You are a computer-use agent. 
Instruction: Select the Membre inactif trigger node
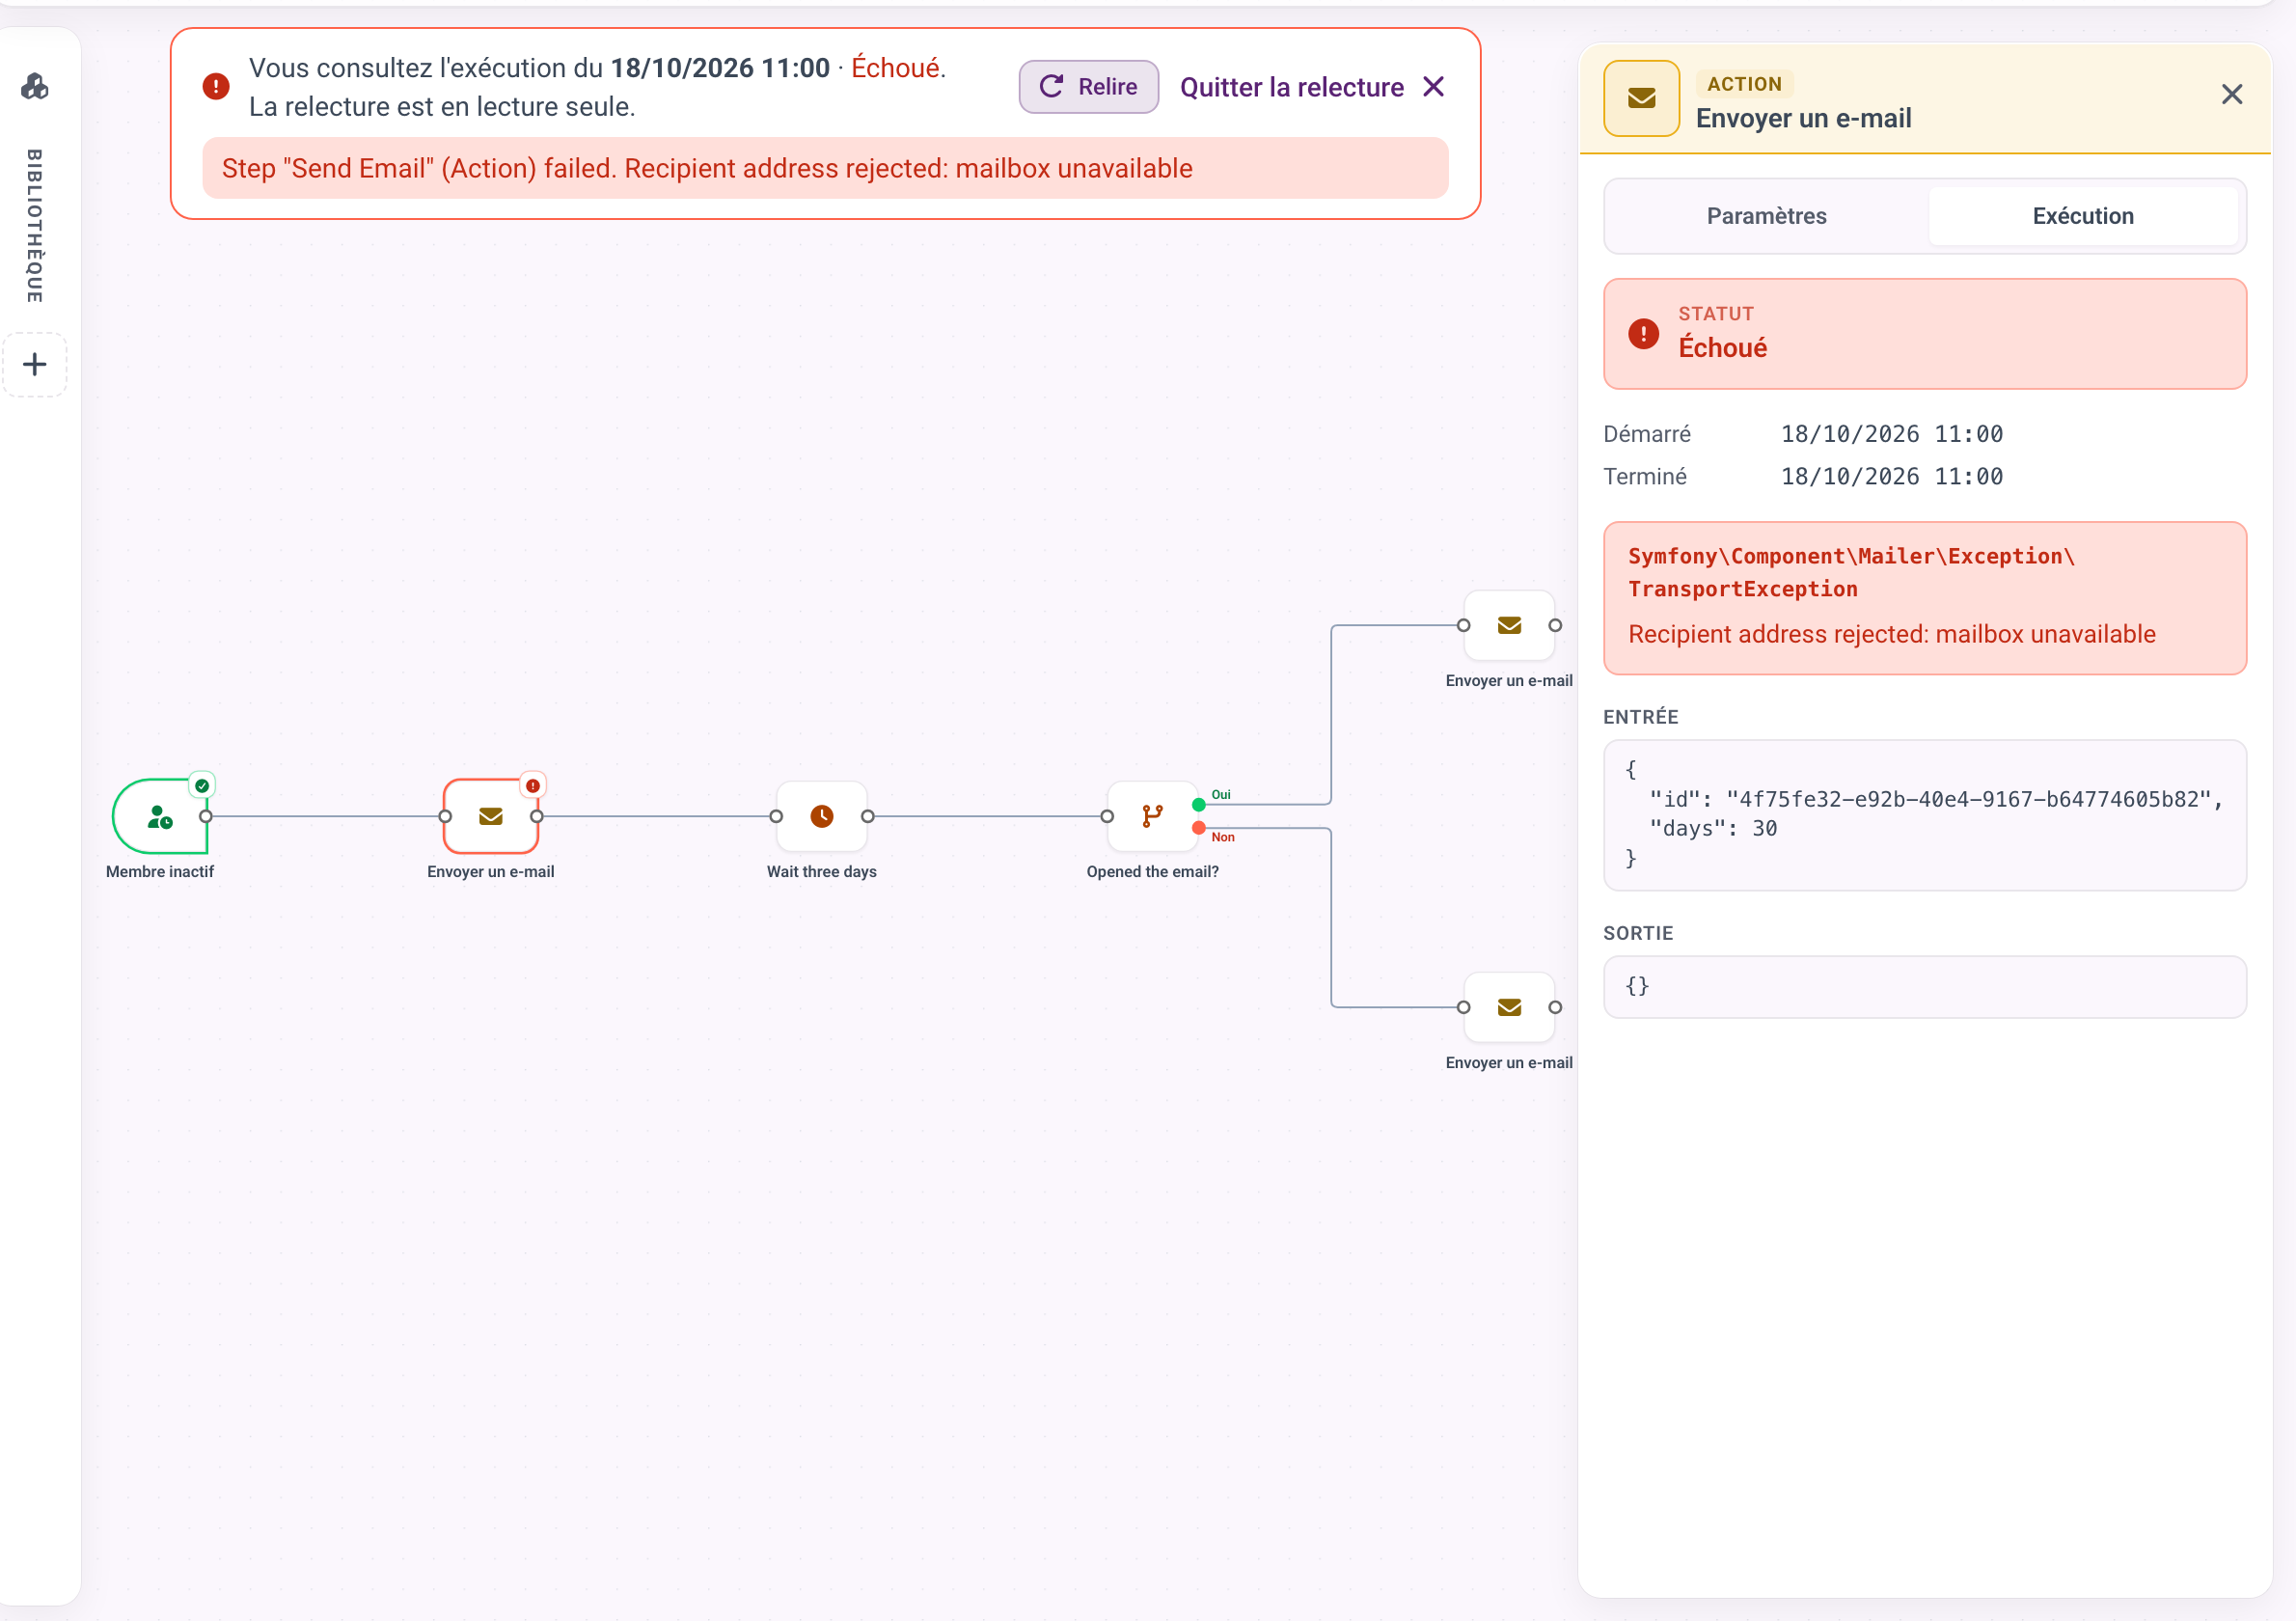pyautogui.click(x=160, y=816)
